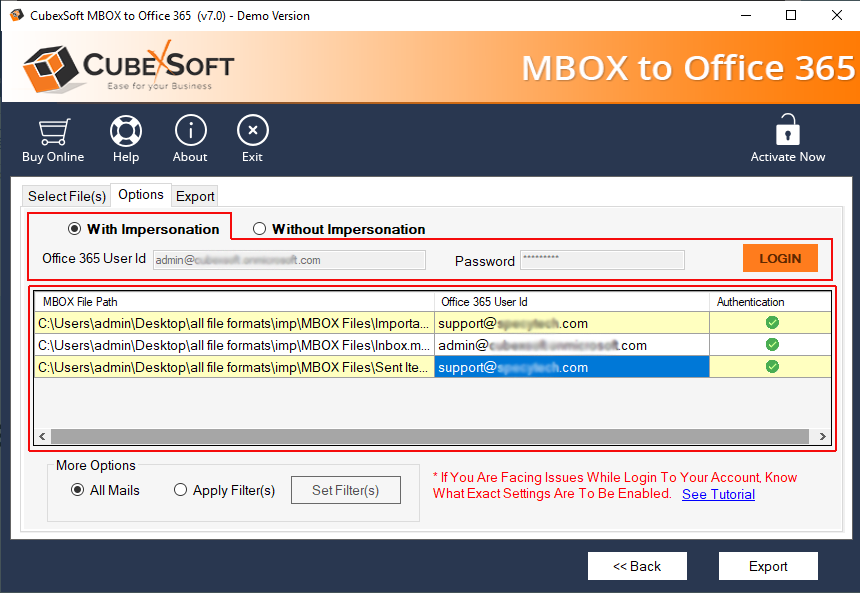Enable the Apply Filter(s) option

[x=181, y=490]
